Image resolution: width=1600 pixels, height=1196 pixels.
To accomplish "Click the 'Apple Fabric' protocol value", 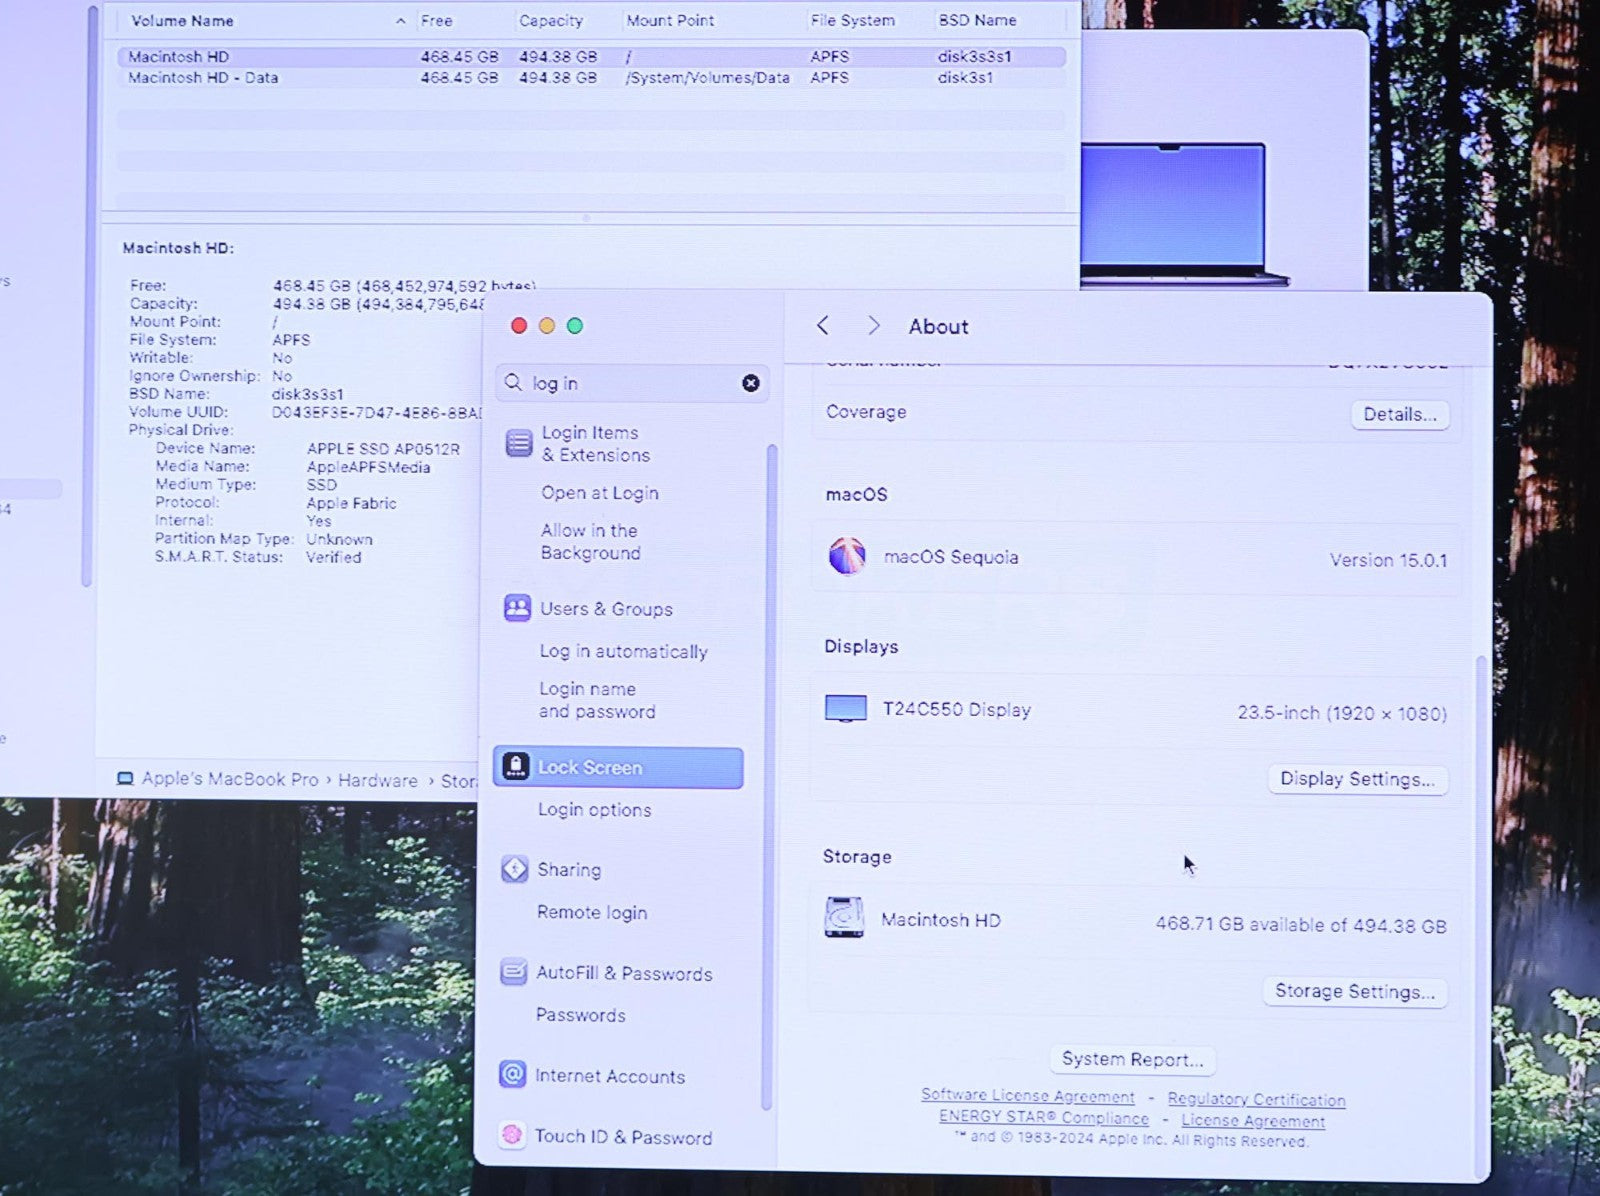I will pyautogui.click(x=351, y=503).
